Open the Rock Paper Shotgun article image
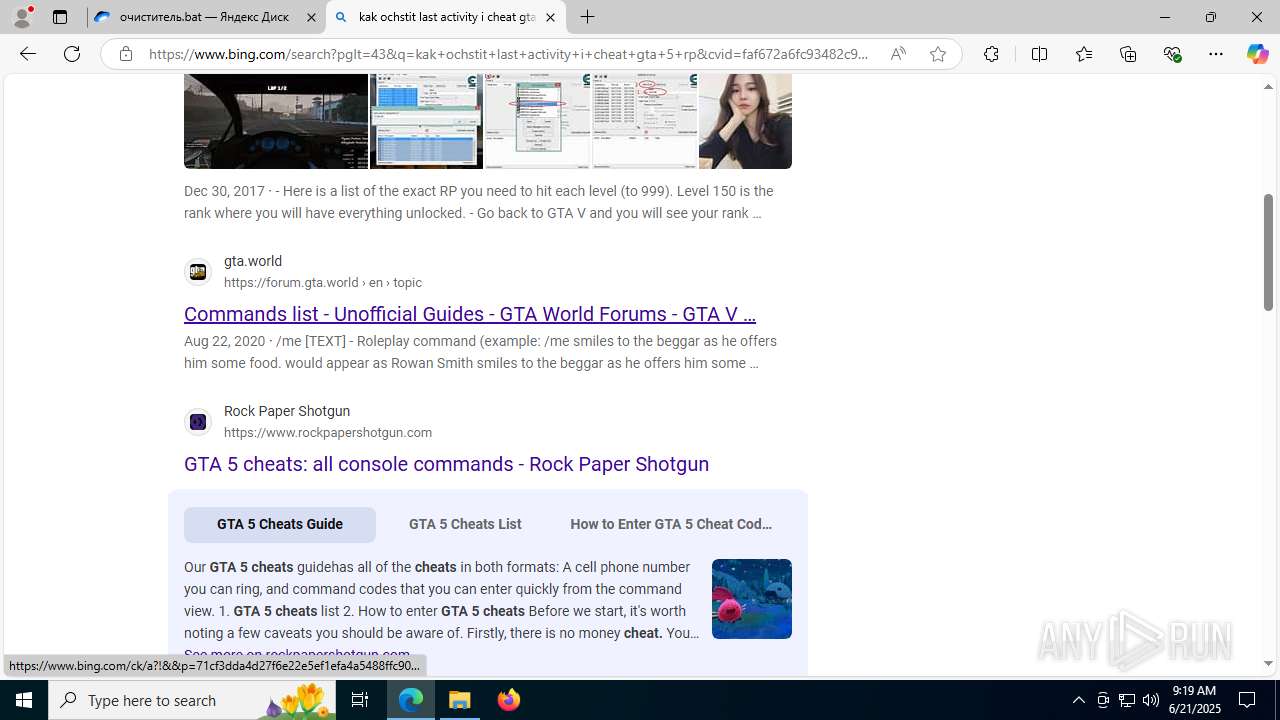Screen dimensions: 1280x720 click(x=752, y=599)
